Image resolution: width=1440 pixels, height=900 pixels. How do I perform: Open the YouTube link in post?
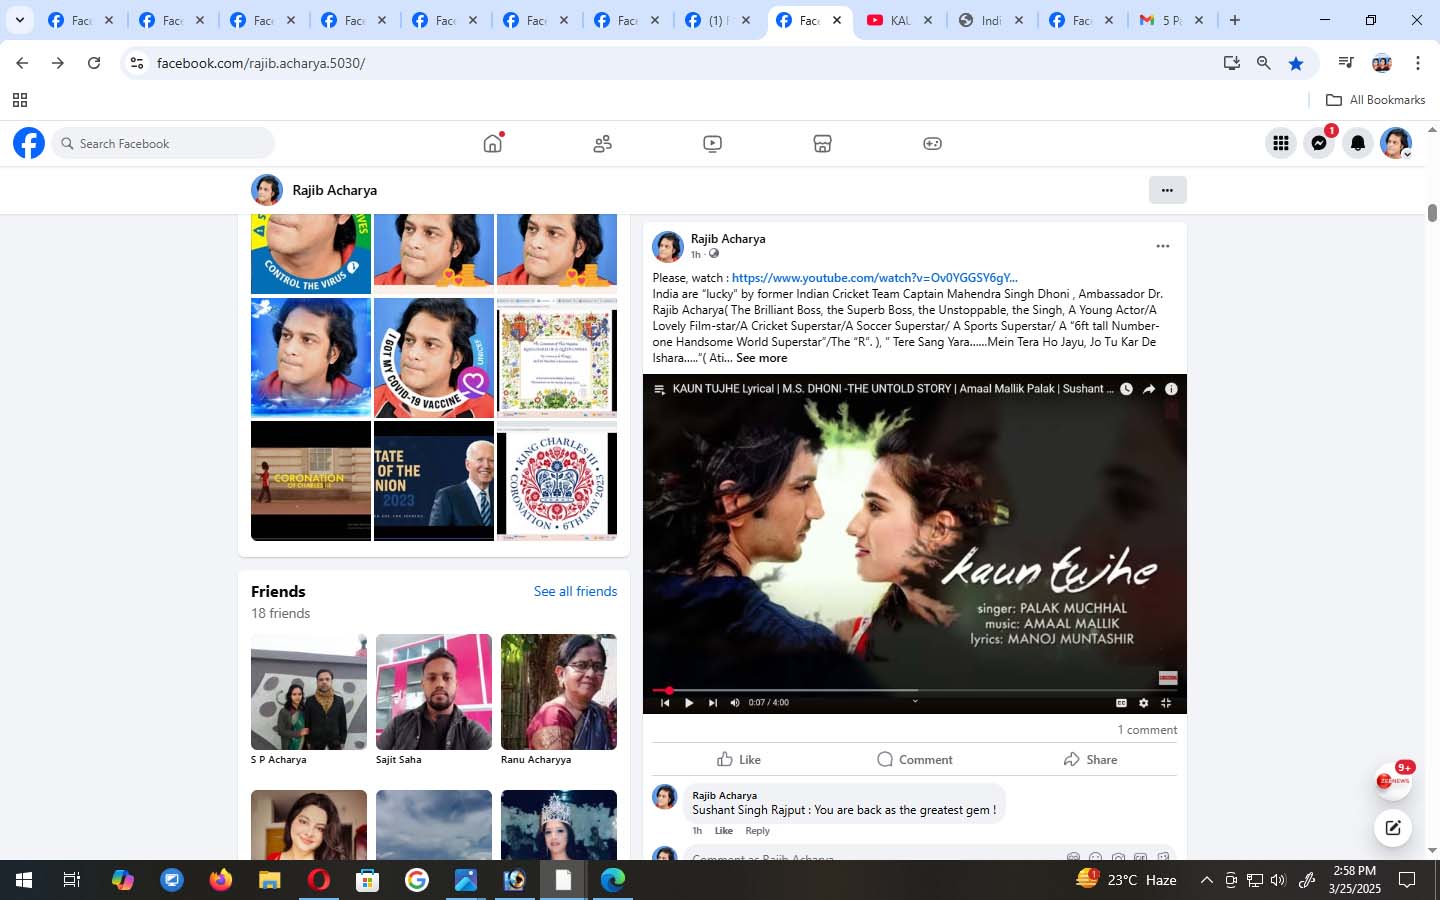coord(874,278)
